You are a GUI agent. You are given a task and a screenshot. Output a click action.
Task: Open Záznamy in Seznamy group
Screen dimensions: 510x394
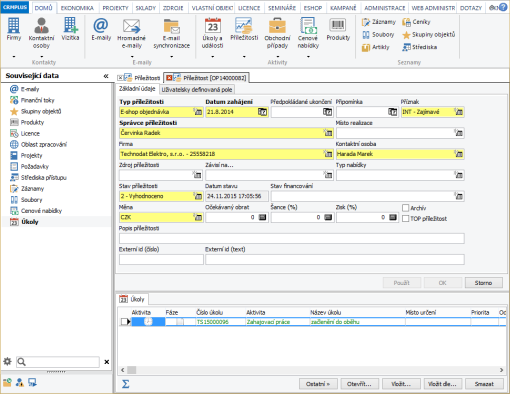[x=379, y=22]
